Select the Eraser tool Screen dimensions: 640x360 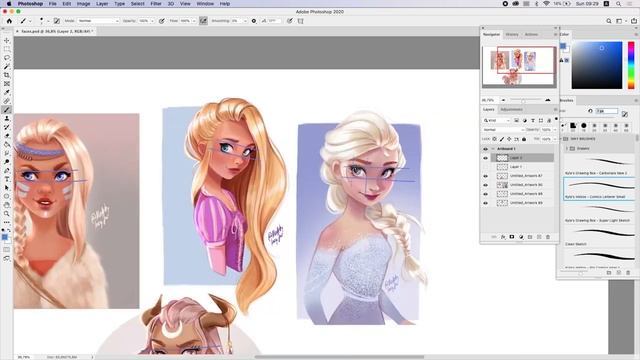point(7,136)
